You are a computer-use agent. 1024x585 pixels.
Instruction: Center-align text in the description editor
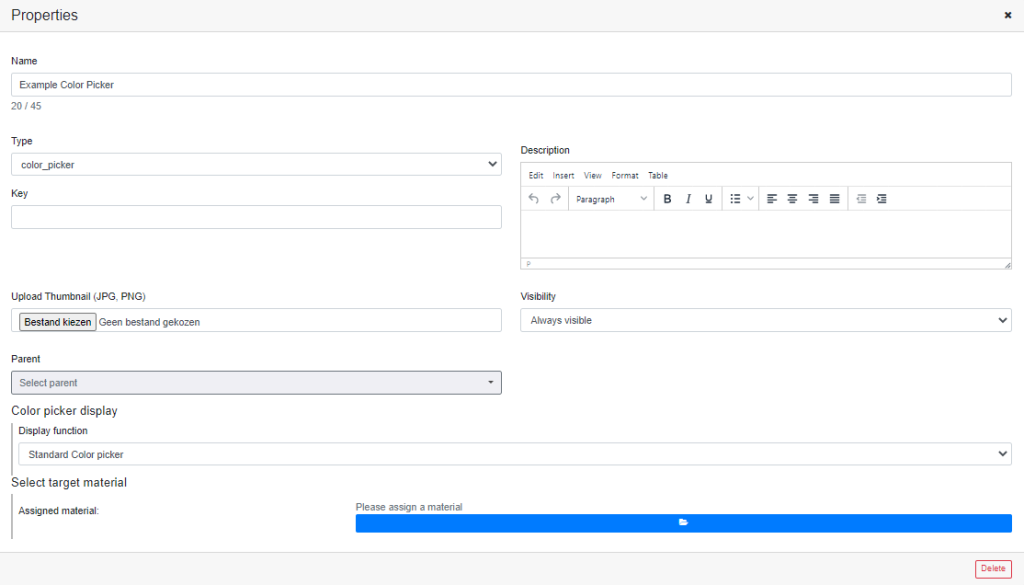[792, 198]
